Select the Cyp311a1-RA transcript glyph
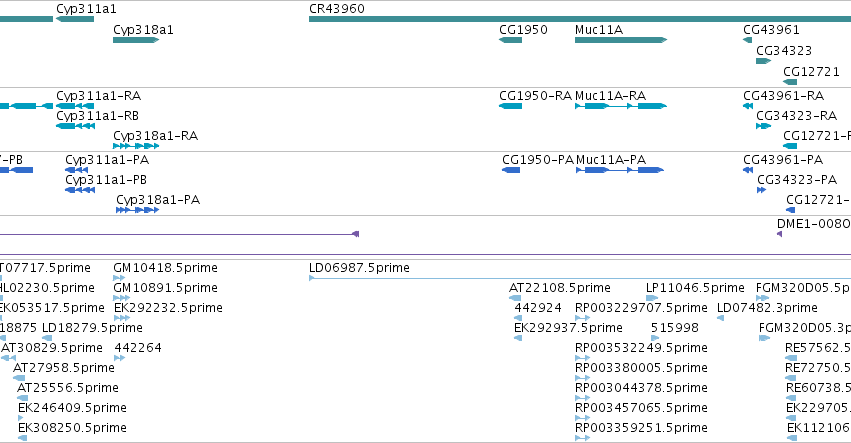The width and height of the screenshot is (851, 443). click(x=75, y=106)
